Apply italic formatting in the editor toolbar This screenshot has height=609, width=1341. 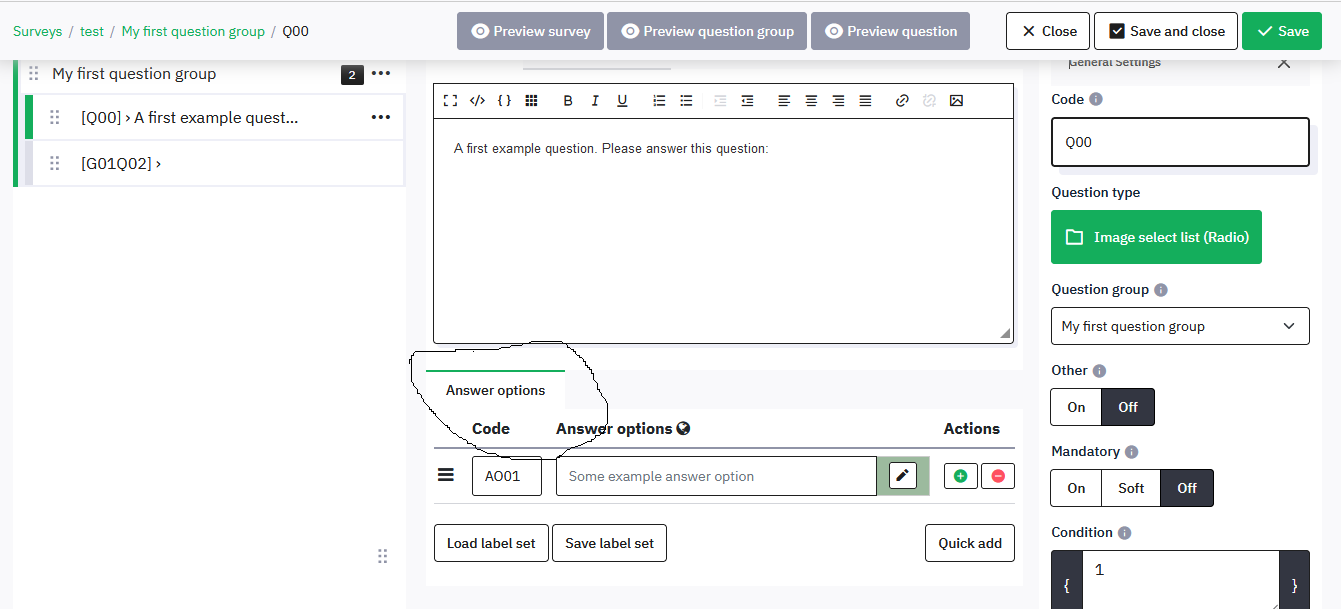coord(595,101)
